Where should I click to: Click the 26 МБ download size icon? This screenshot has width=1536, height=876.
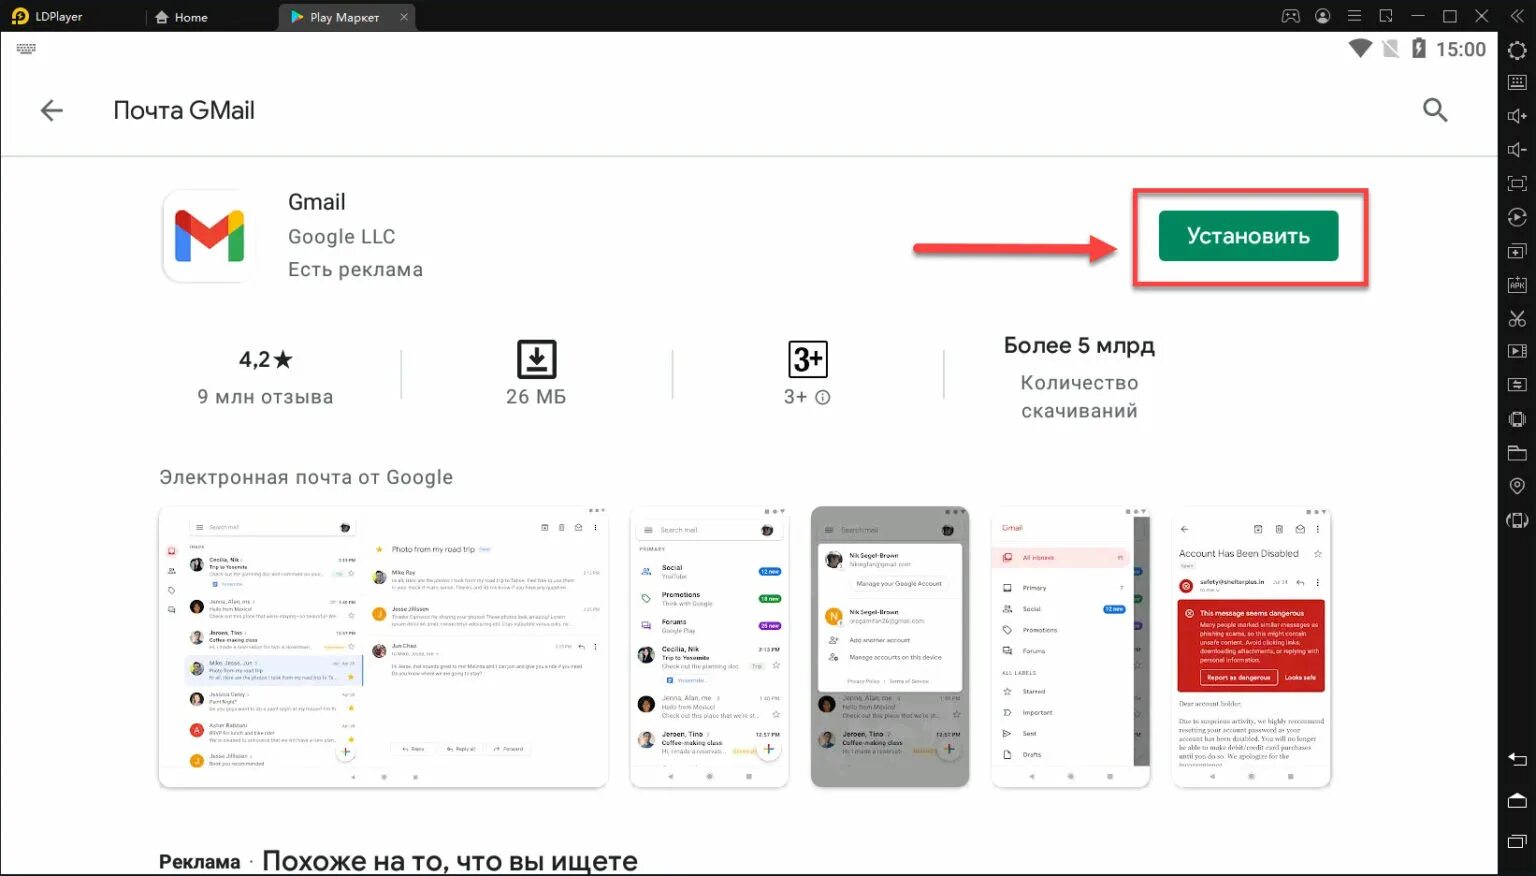click(536, 359)
